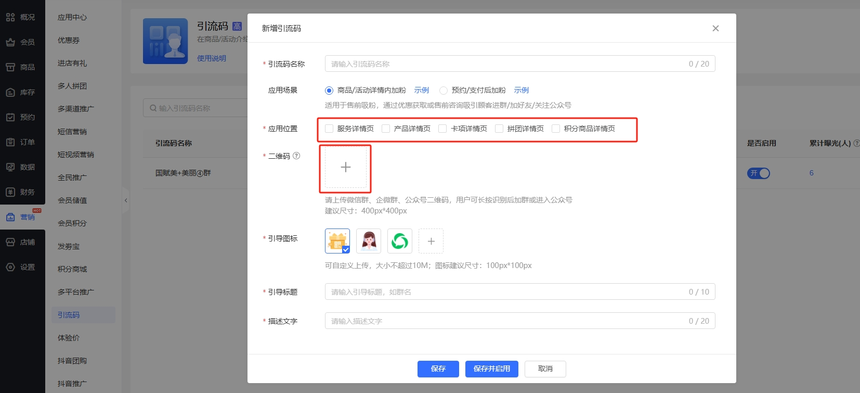Click the 保存 button

click(438, 369)
